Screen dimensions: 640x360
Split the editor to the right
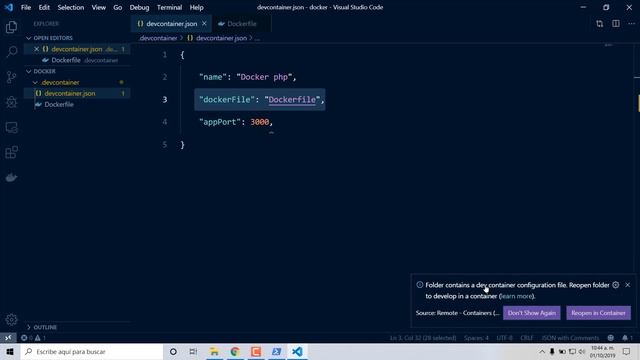pos(616,24)
